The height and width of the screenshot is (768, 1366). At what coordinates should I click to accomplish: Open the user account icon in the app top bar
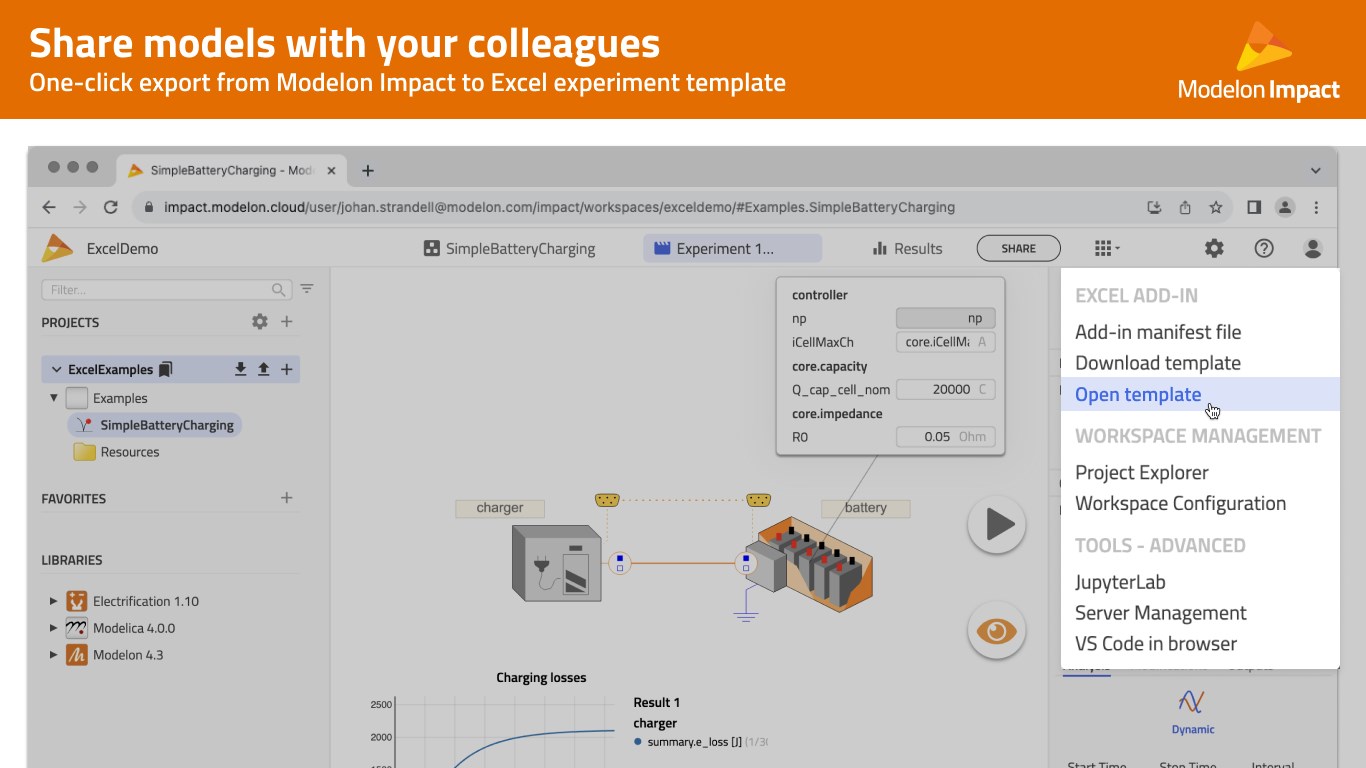point(1313,248)
